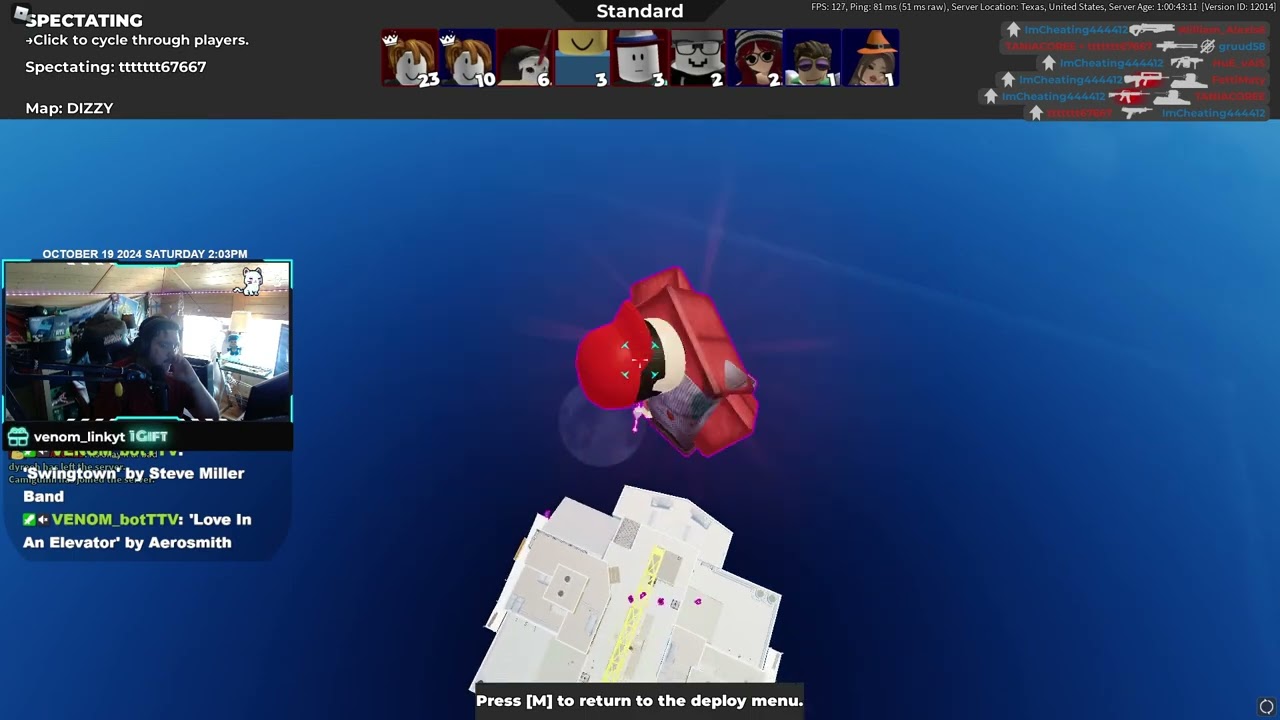This screenshot has height=720, width=1280.
Task: Open the Roblox menu icon in top-left corner
Action: (x=21, y=14)
